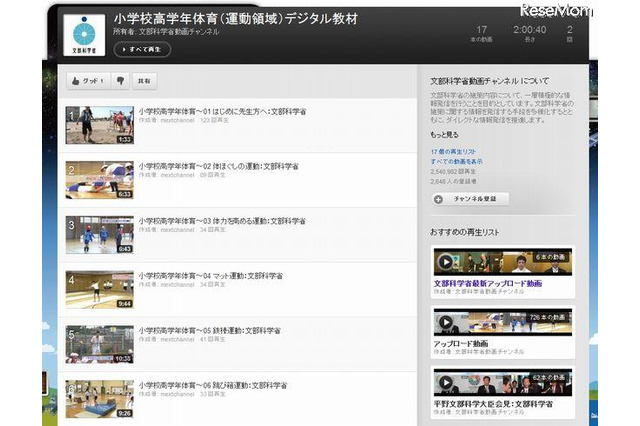Click playlist title 小学校高学年体育(運動領域)デジタル教材
The width and height of the screenshot is (640, 426).
(x=236, y=19)
